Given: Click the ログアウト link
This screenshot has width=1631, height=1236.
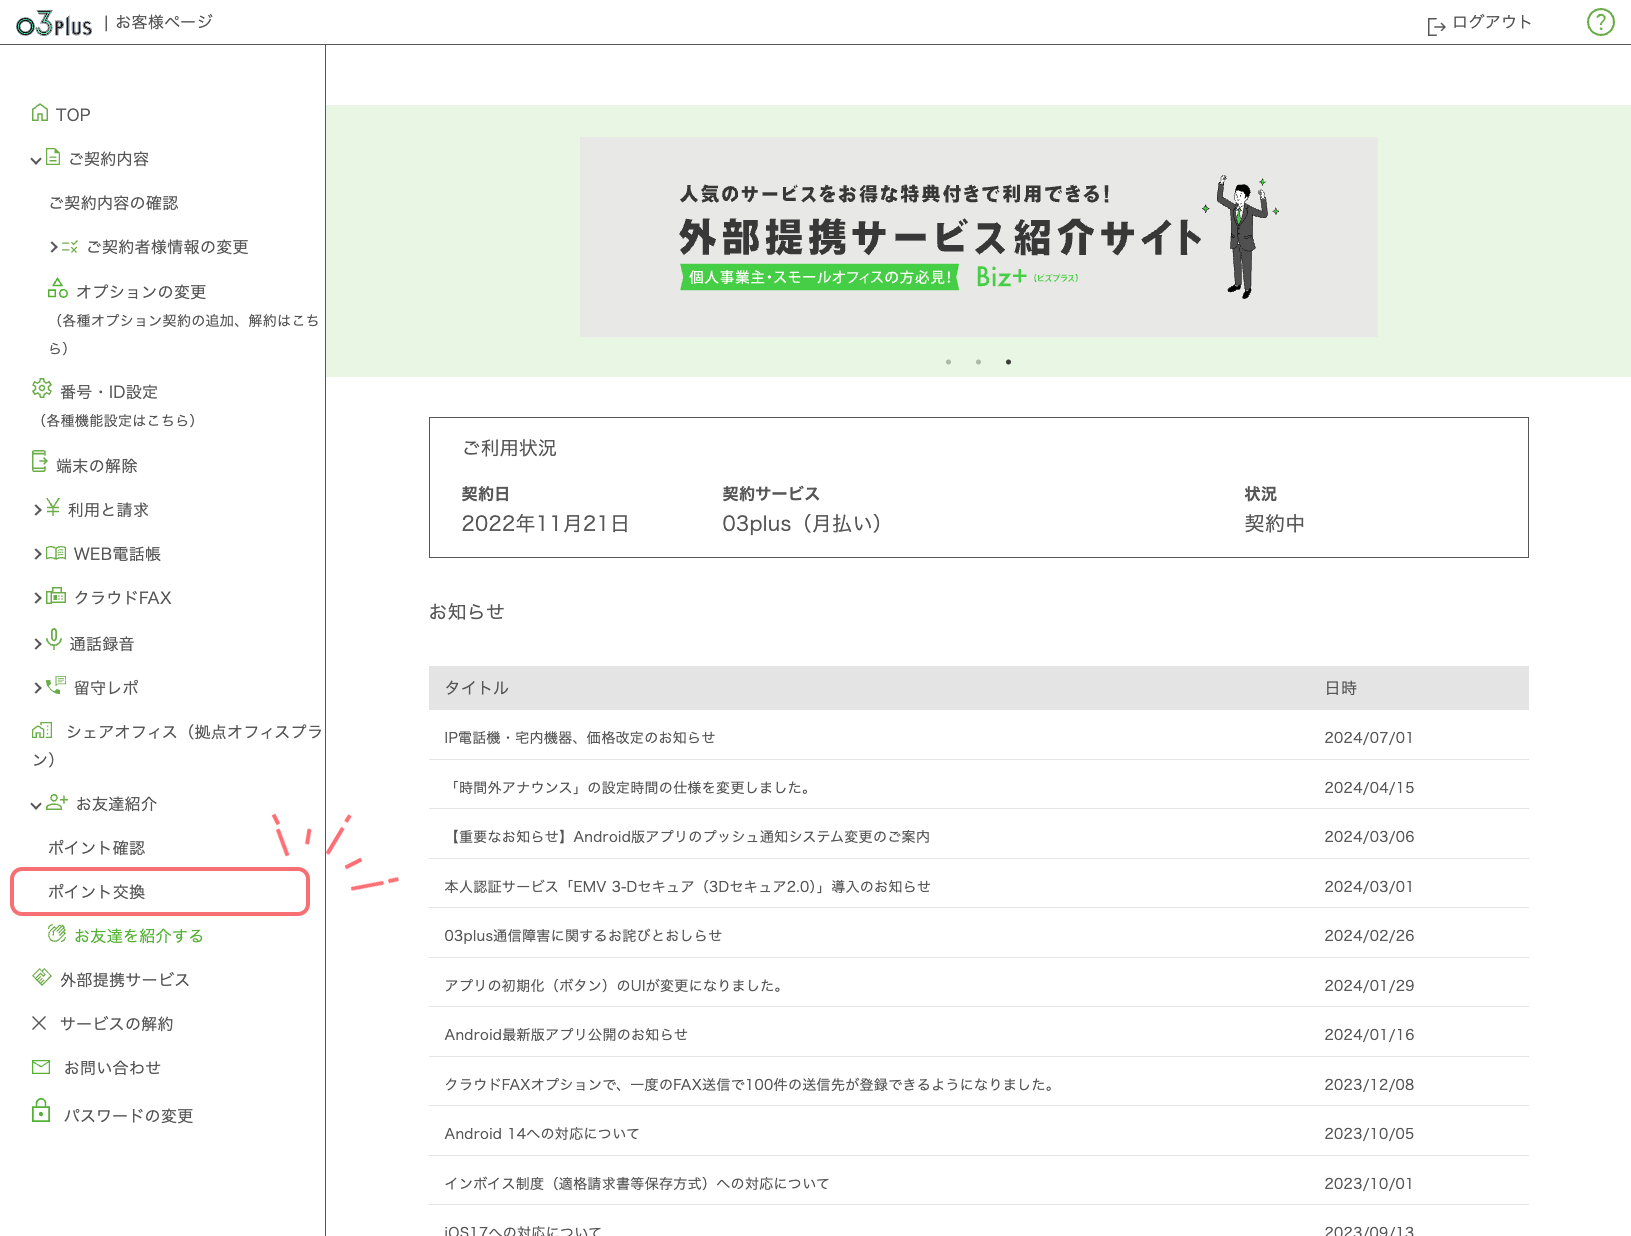Looking at the screenshot, I should (1489, 21).
